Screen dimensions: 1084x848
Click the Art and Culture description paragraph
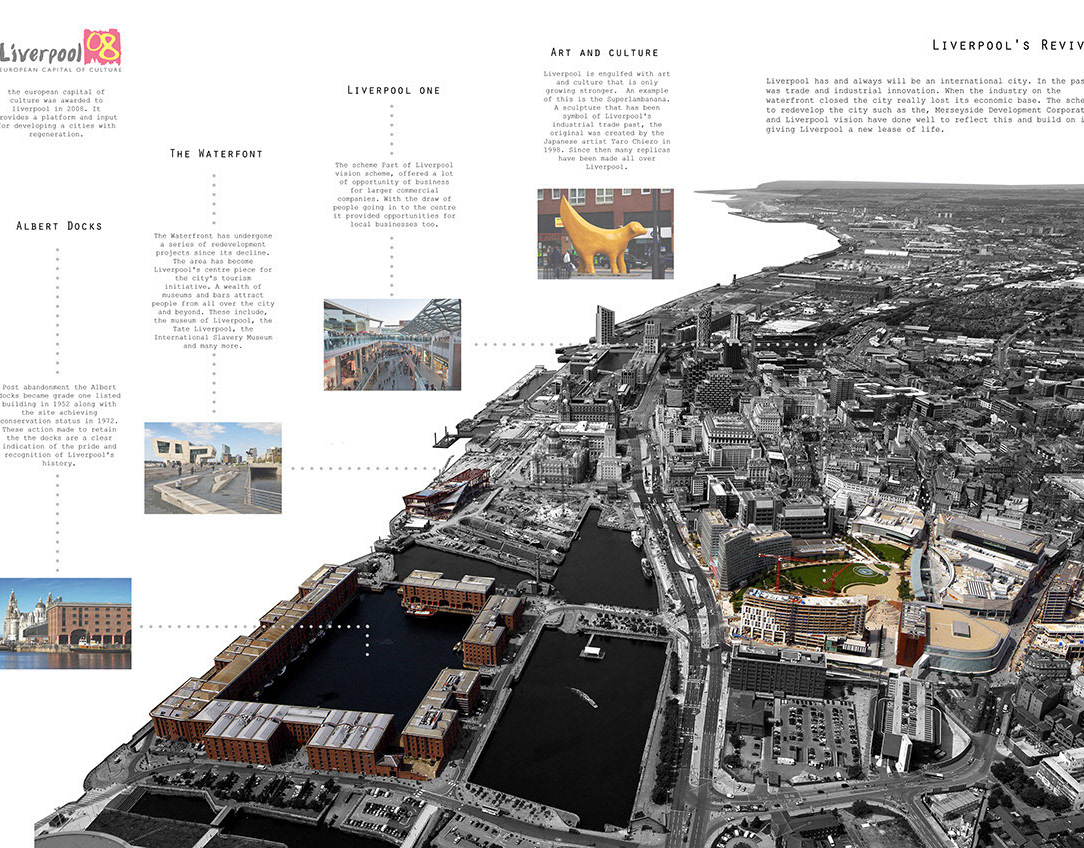605,120
